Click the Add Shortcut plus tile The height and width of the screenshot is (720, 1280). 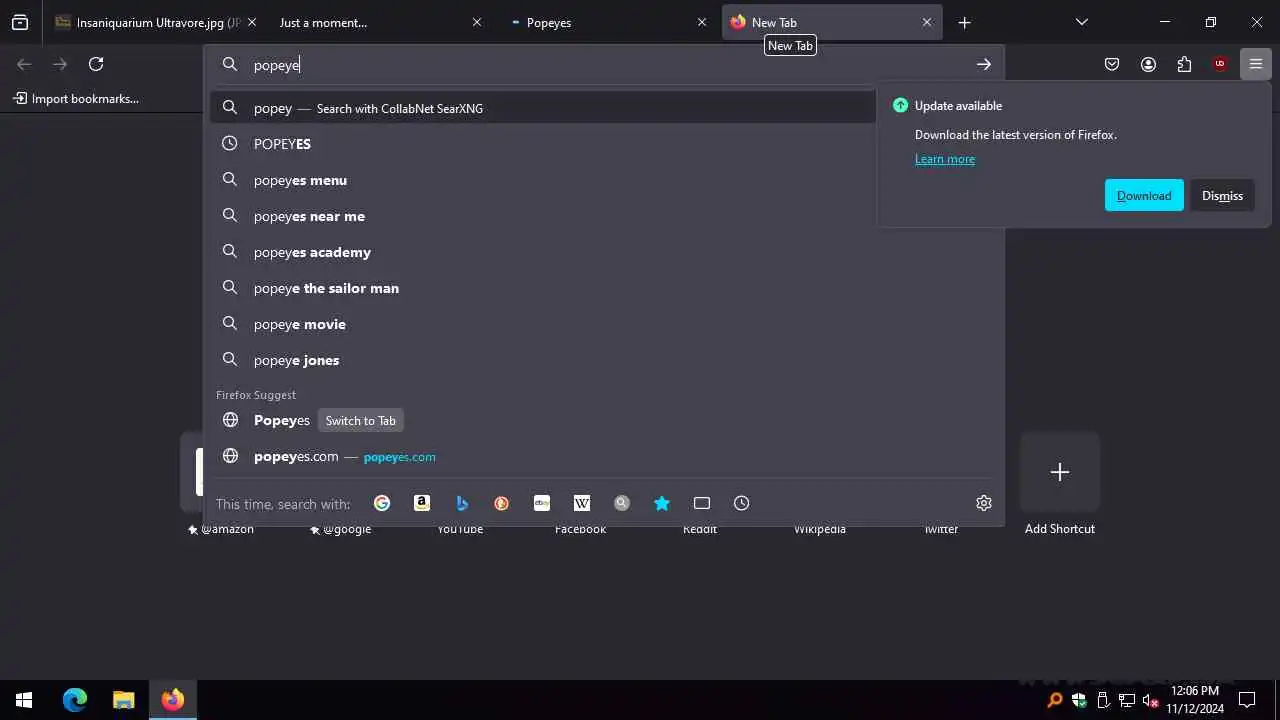tap(1060, 472)
